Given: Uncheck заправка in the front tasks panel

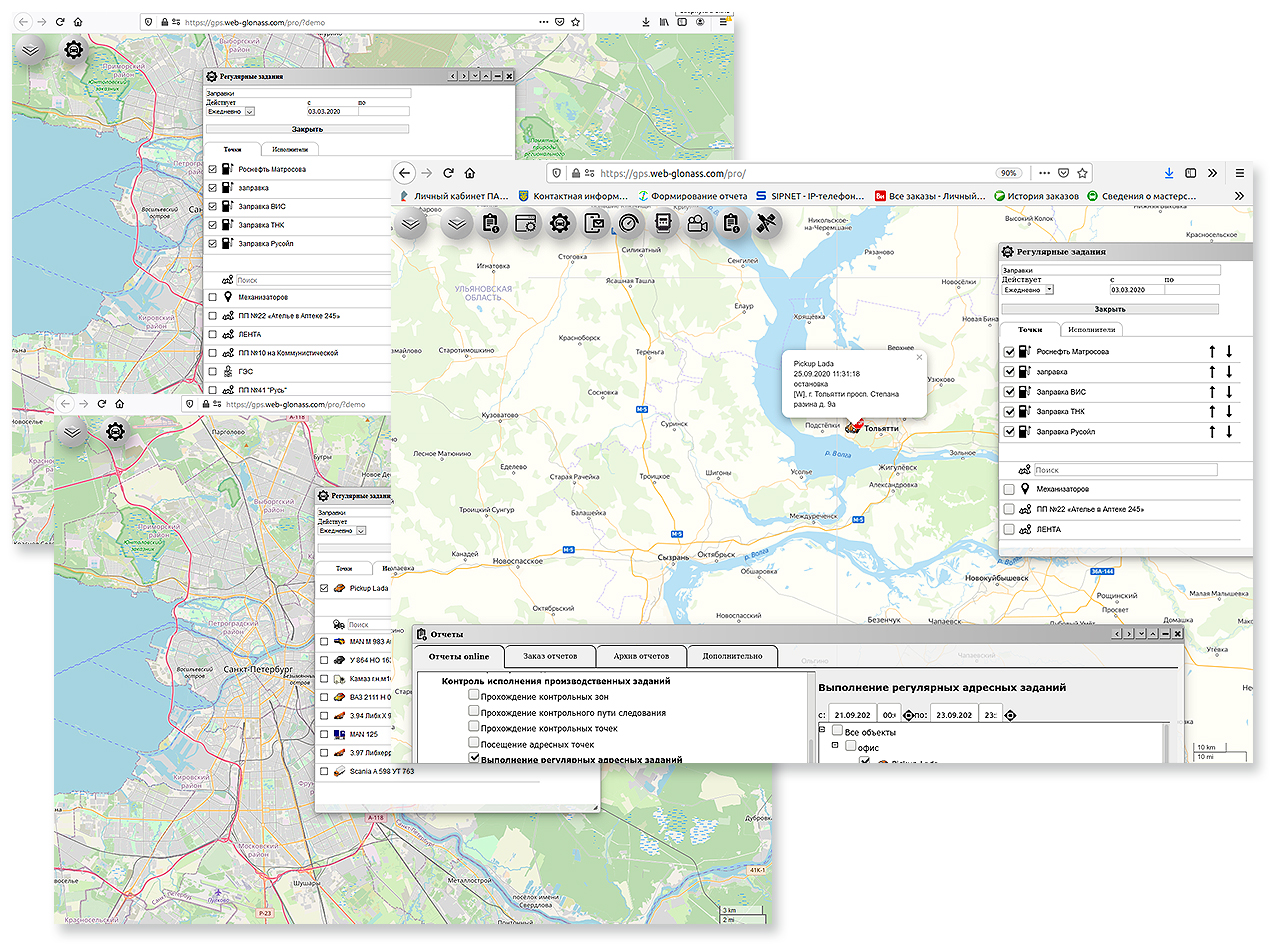Looking at the screenshot, I should click(x=1009, y=372).
